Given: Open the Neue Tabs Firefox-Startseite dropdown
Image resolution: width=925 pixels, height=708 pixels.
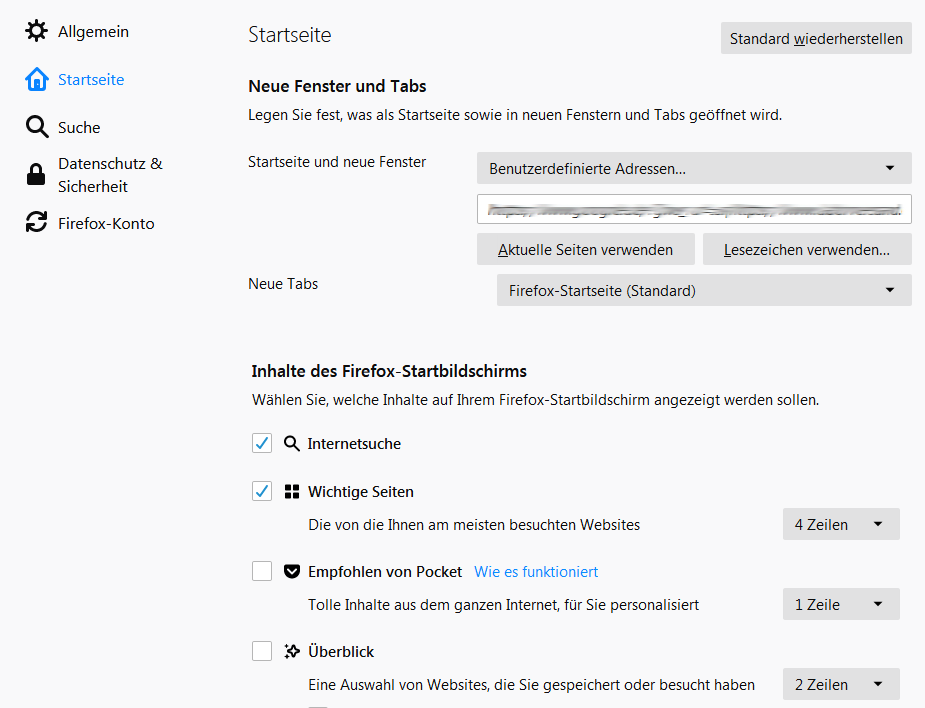Looking at the screenshot, I should click(704, 290).
